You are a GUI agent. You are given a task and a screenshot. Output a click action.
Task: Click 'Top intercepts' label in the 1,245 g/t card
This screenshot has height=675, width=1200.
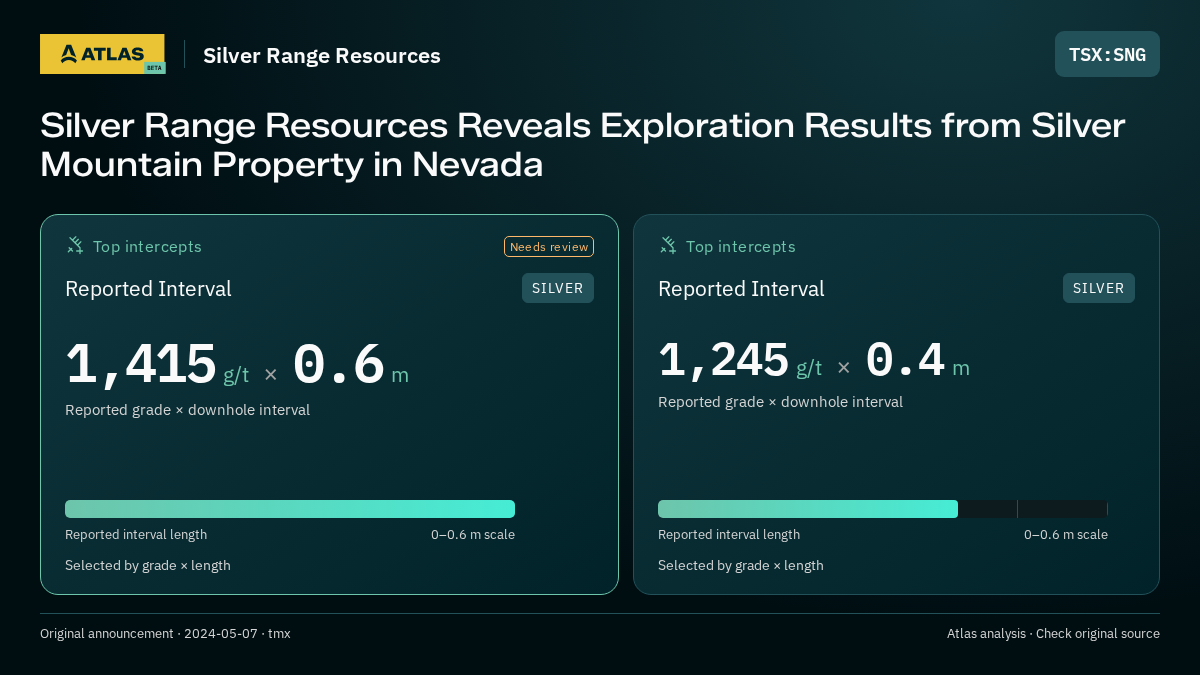click(740, 246)
